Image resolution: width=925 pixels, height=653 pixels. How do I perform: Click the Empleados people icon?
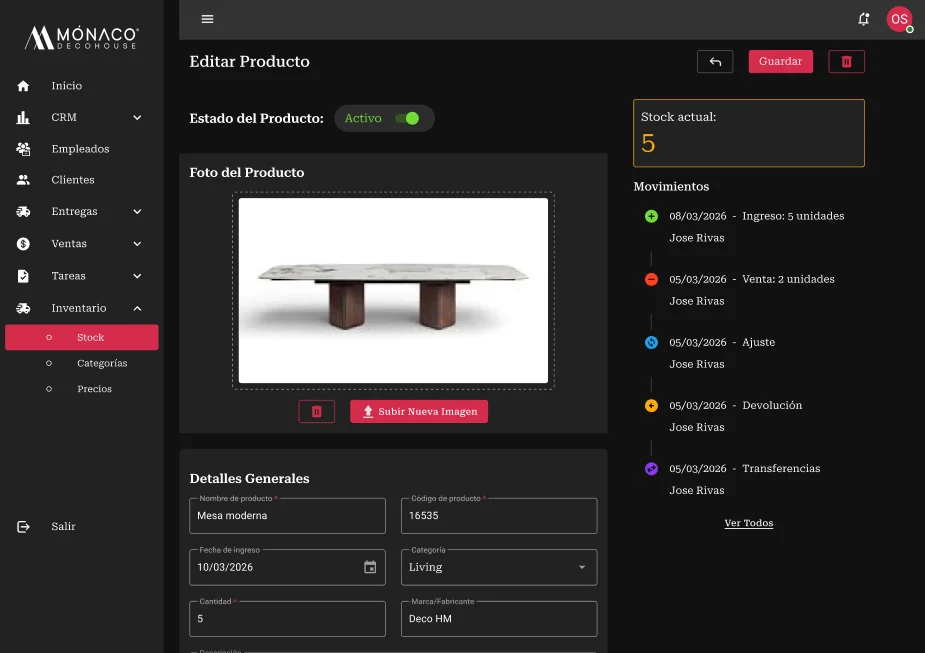click(23, 149)
